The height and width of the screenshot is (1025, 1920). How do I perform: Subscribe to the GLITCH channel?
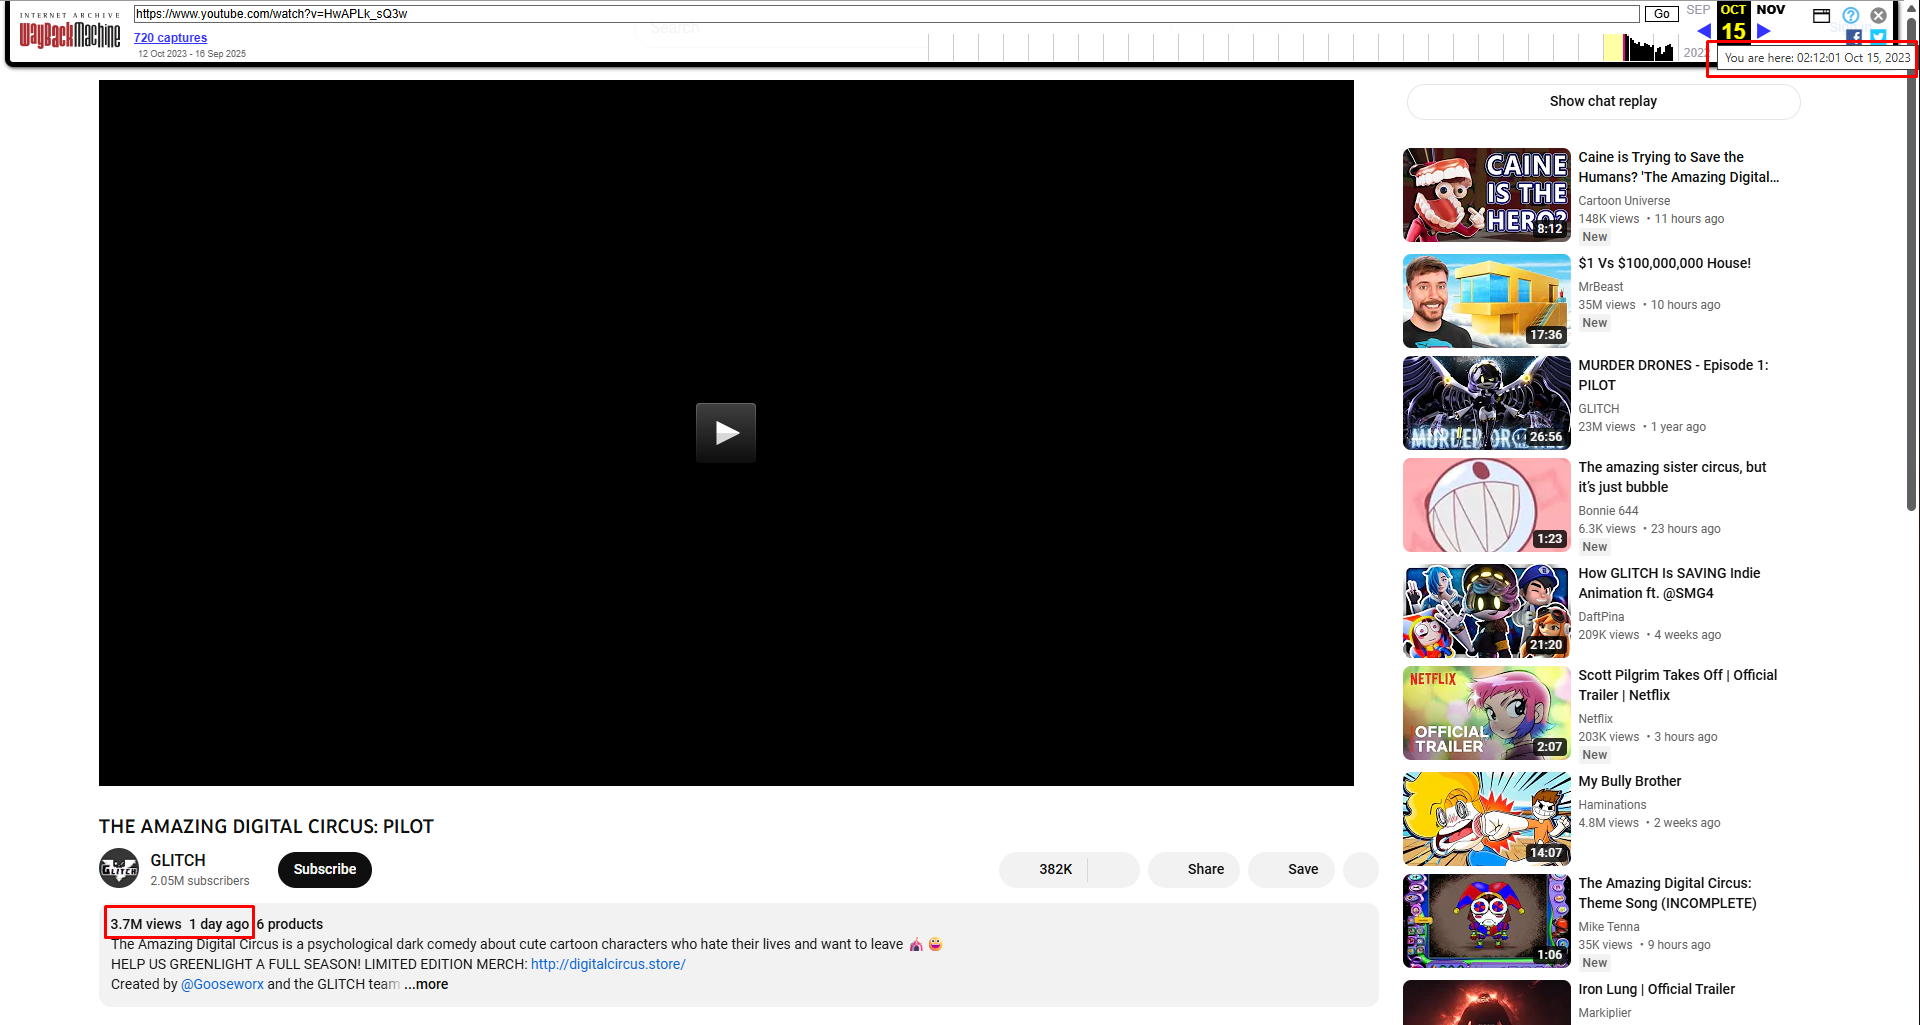coord(325,869)
